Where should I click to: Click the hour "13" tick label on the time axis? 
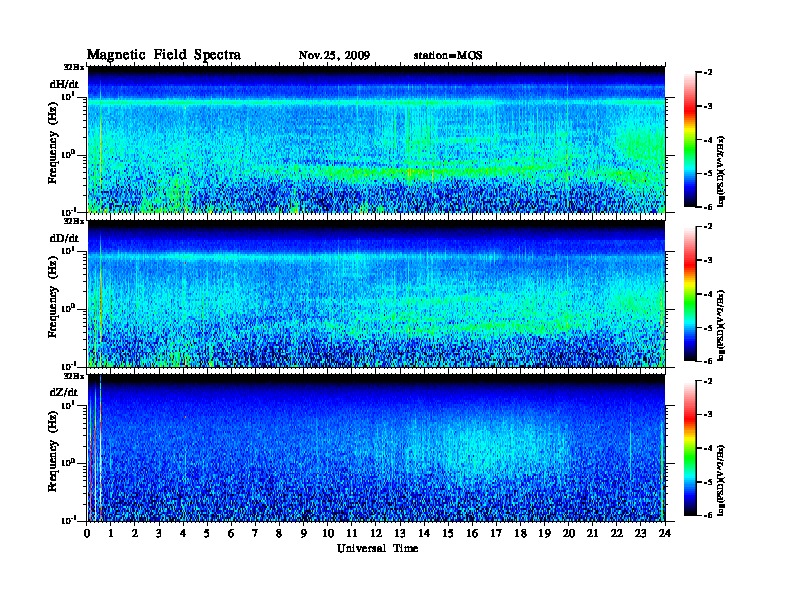400,533
